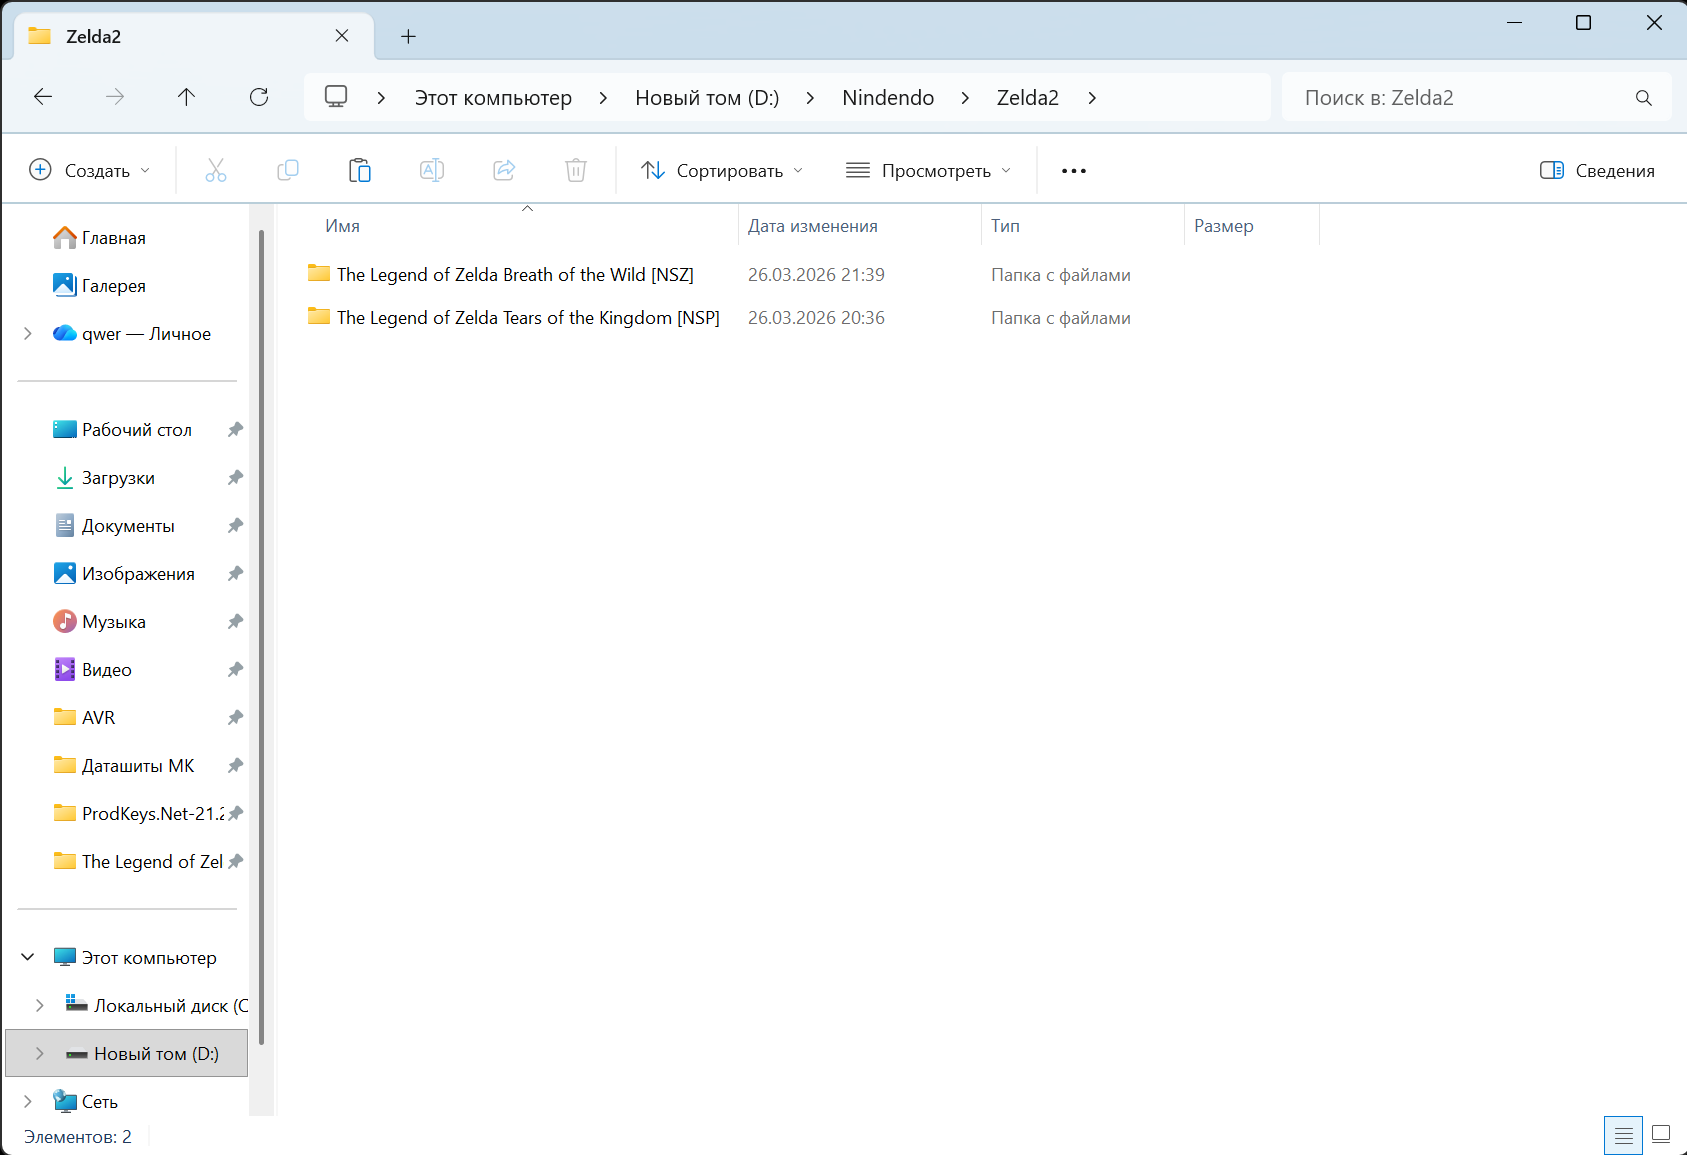This screenshot has height=1155, width=1687.
Task: Refresh the Zelda2 folder view
Action: pyautogui.click(x=259, y=97)
